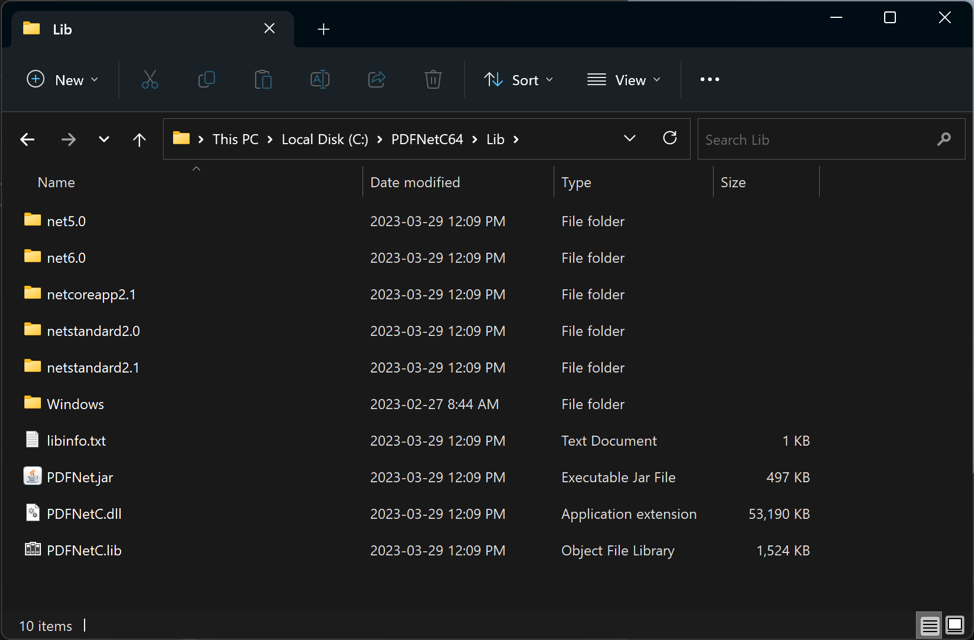Expand the View menu
Viewport: 974px width, 640px height.
tap(623, 79)
